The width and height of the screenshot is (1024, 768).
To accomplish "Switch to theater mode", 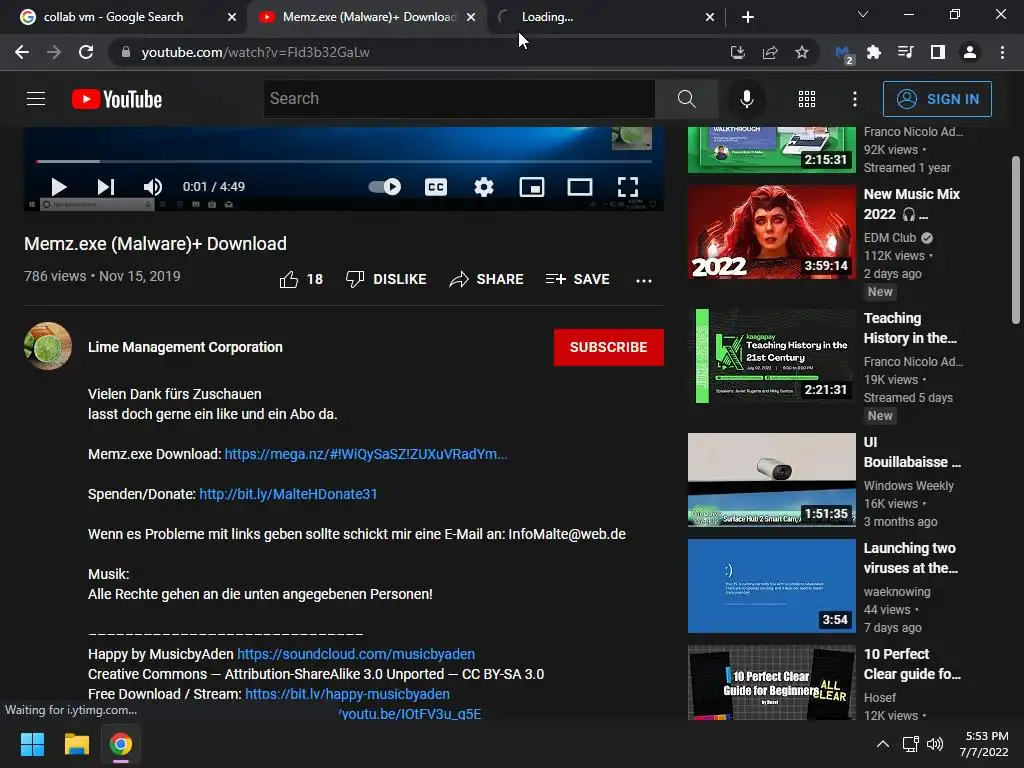I will (x=579, y=187).
